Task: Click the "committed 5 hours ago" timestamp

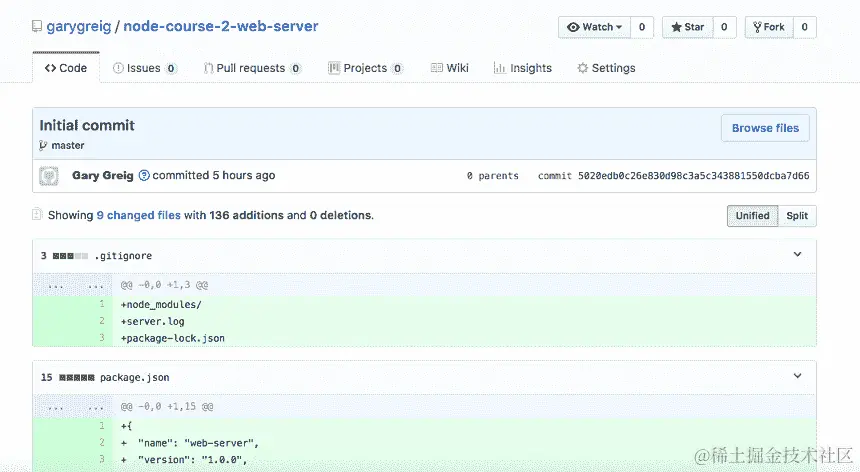Action: click(x=214, y=175)
